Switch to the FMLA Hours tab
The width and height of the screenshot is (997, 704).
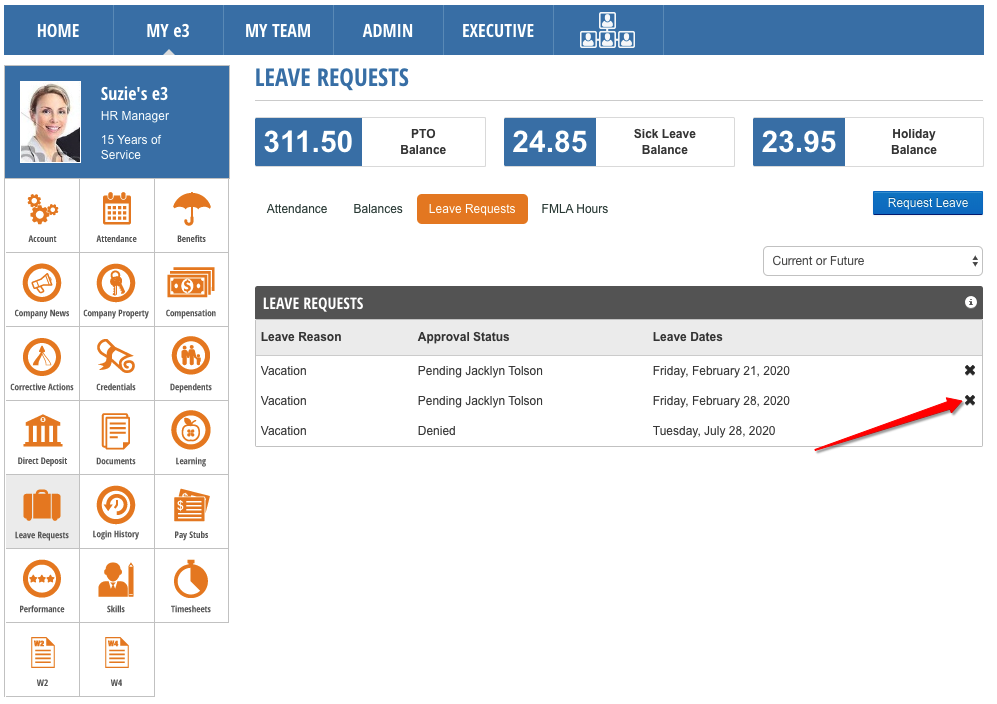coord(574,209)
